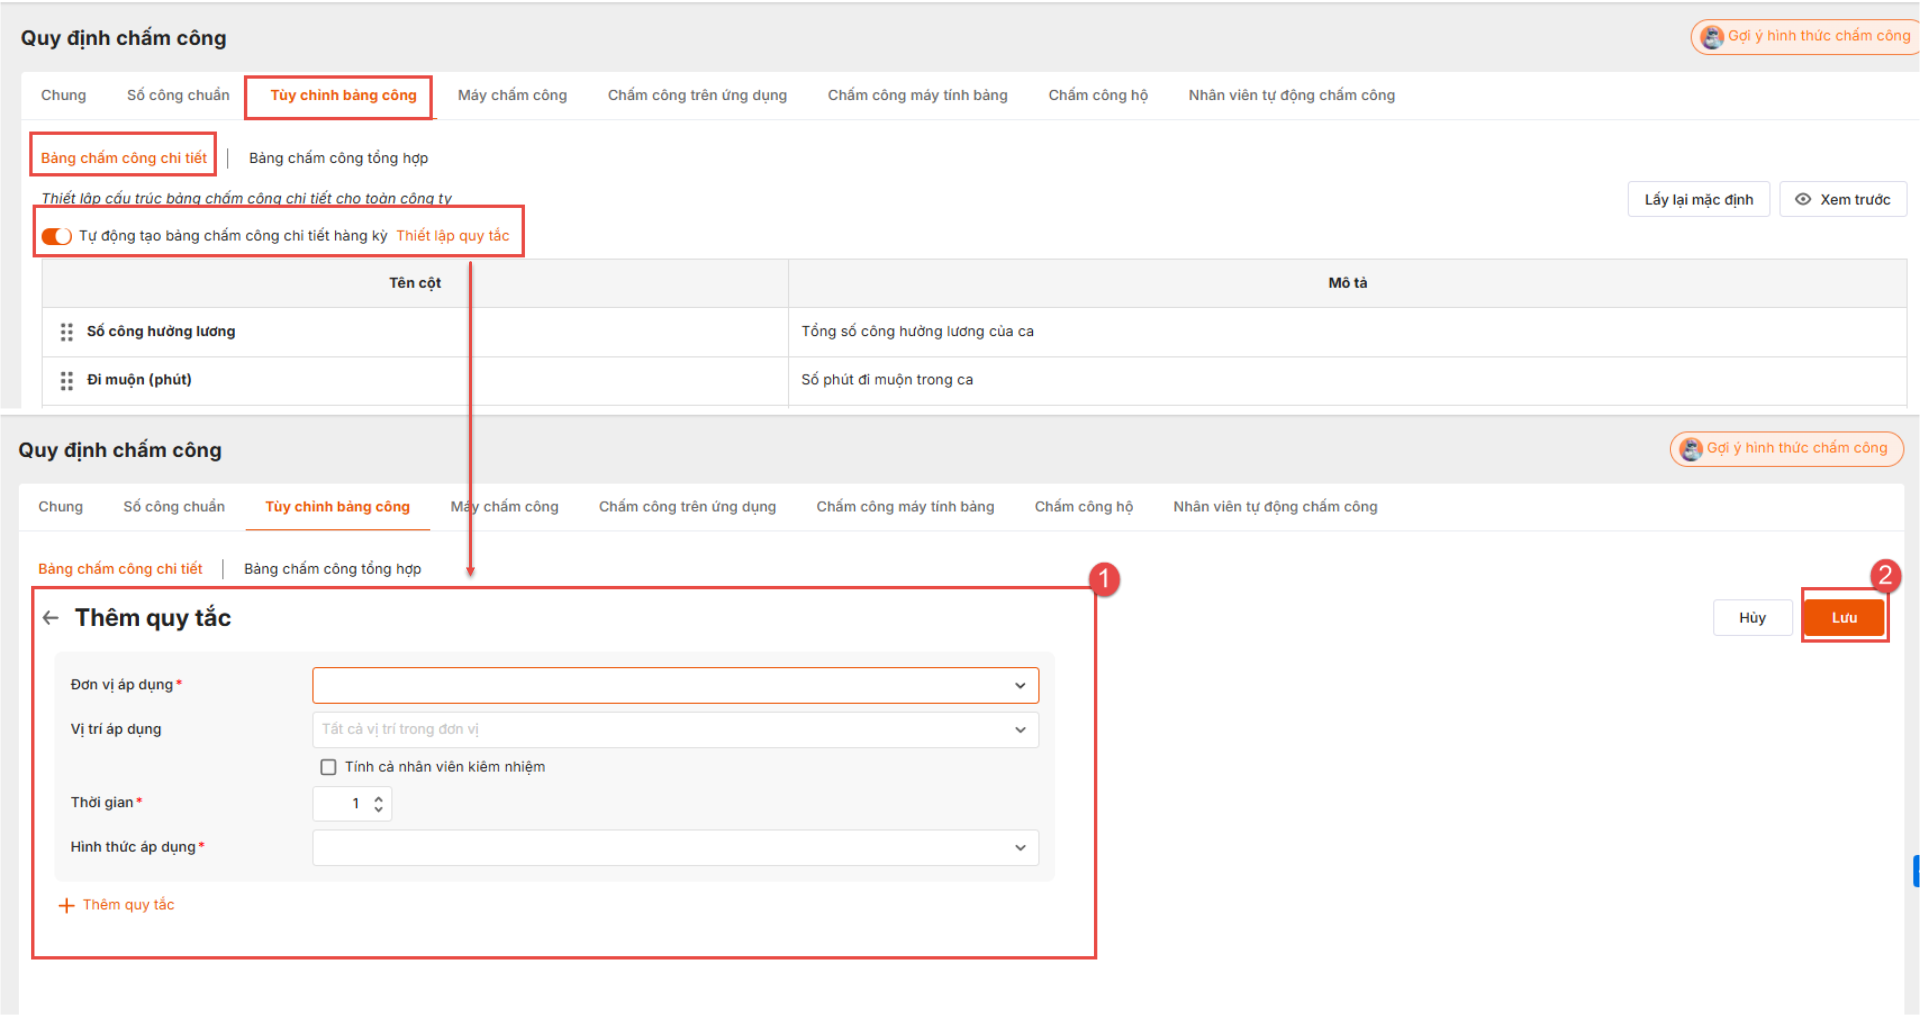Click avatar icon in lower Gợi ý hình thức chấm công

[1691, 449]
